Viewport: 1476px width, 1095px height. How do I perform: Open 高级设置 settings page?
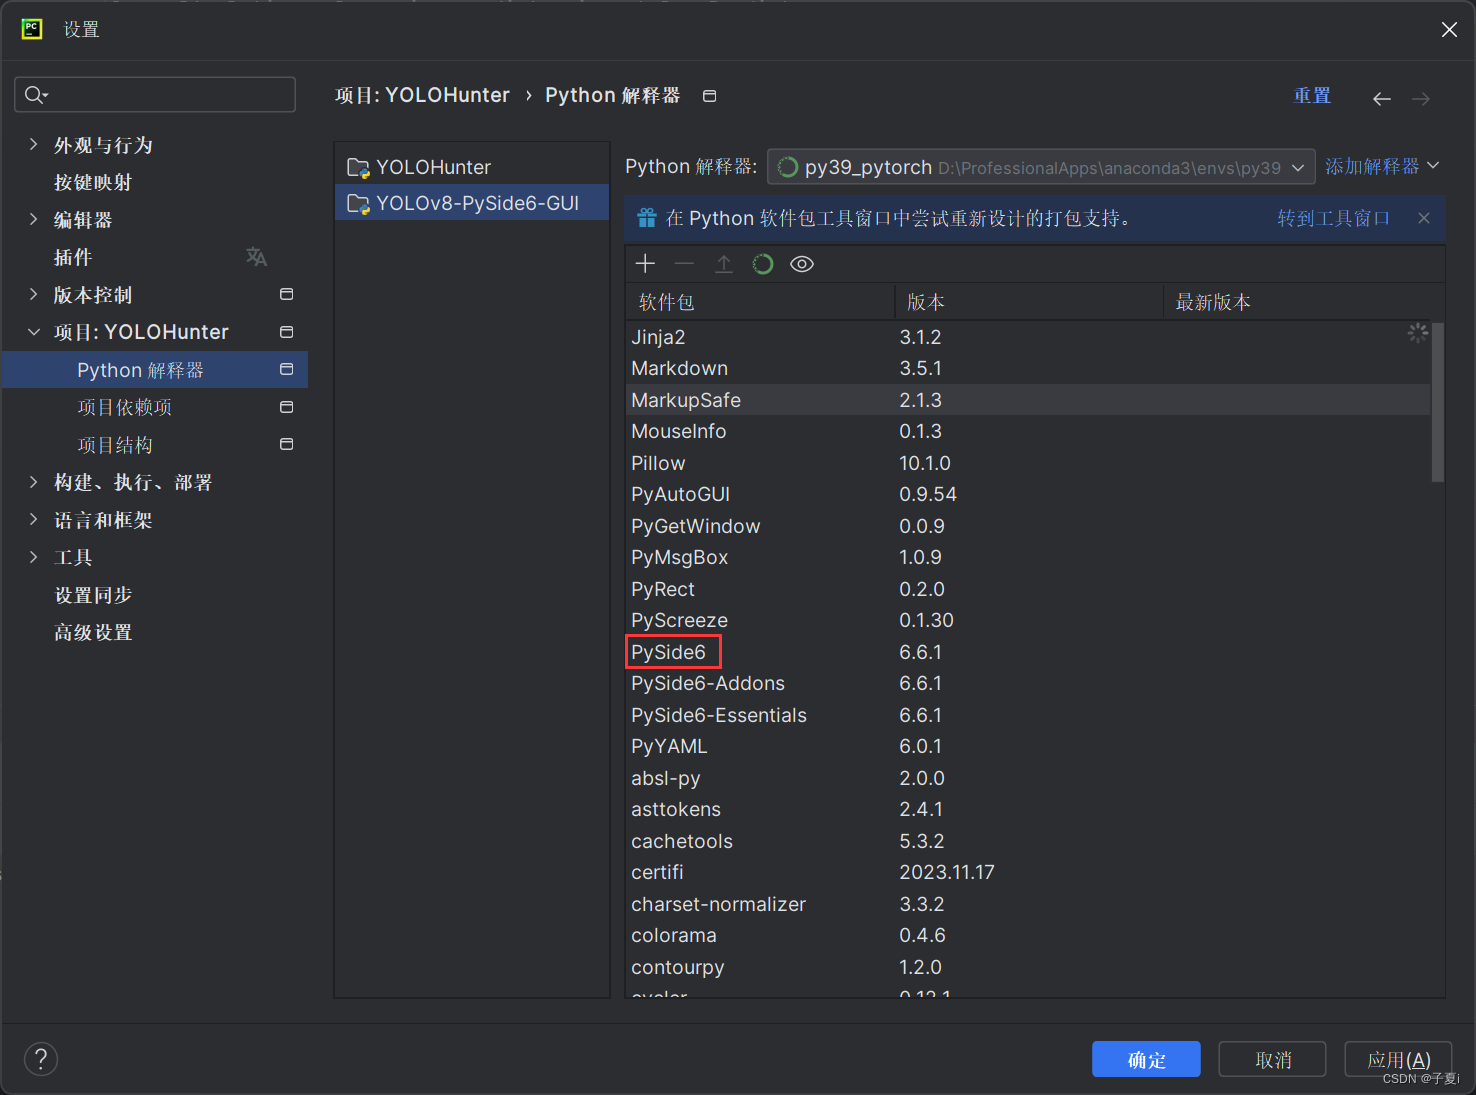click(x=93, y=632)
